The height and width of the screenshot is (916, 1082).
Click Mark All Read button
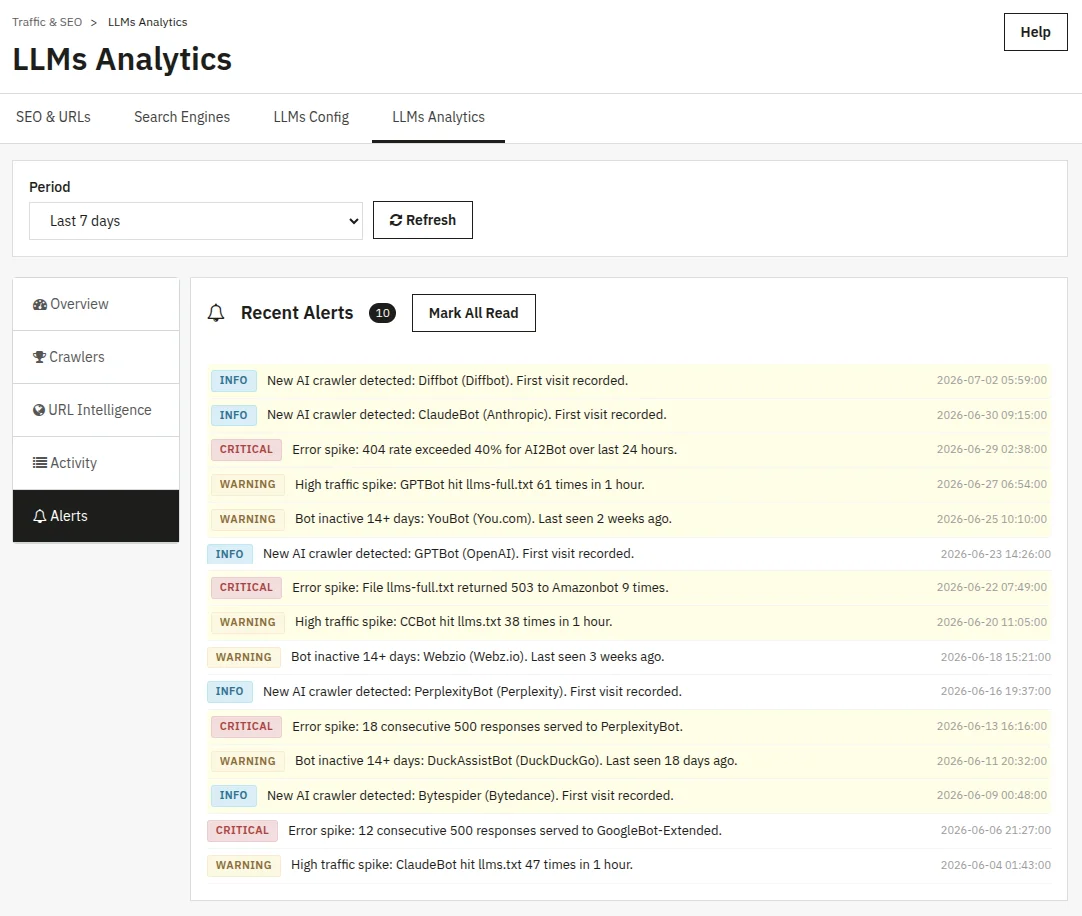[x=473, y=313]
